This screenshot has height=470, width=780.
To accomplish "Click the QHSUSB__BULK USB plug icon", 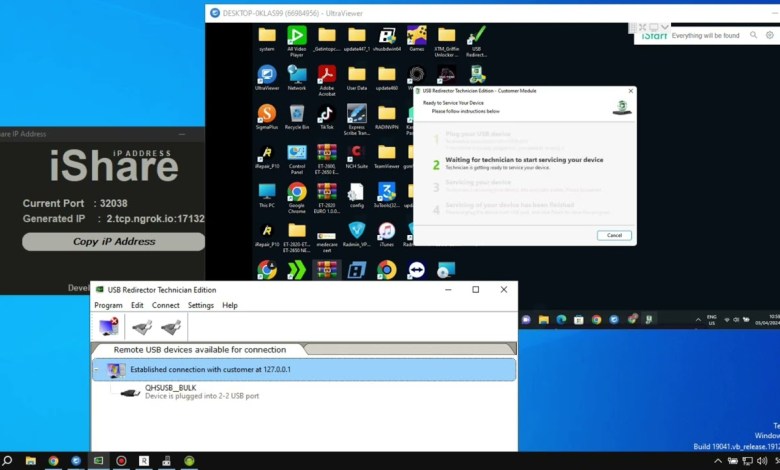I will [130, 393].
